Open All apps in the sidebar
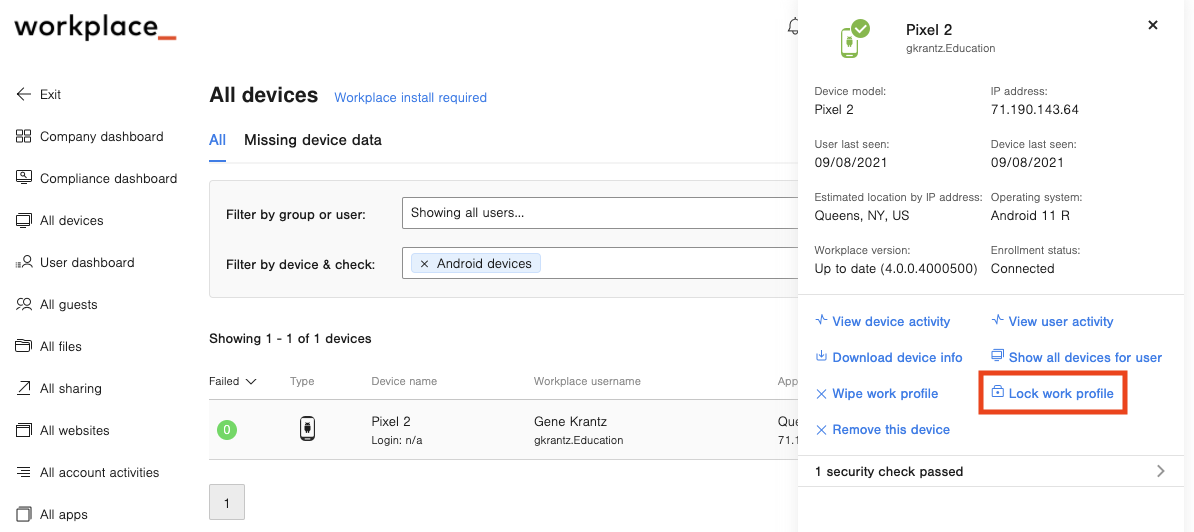Viewport: 1194px width, 532px height. 64,514
